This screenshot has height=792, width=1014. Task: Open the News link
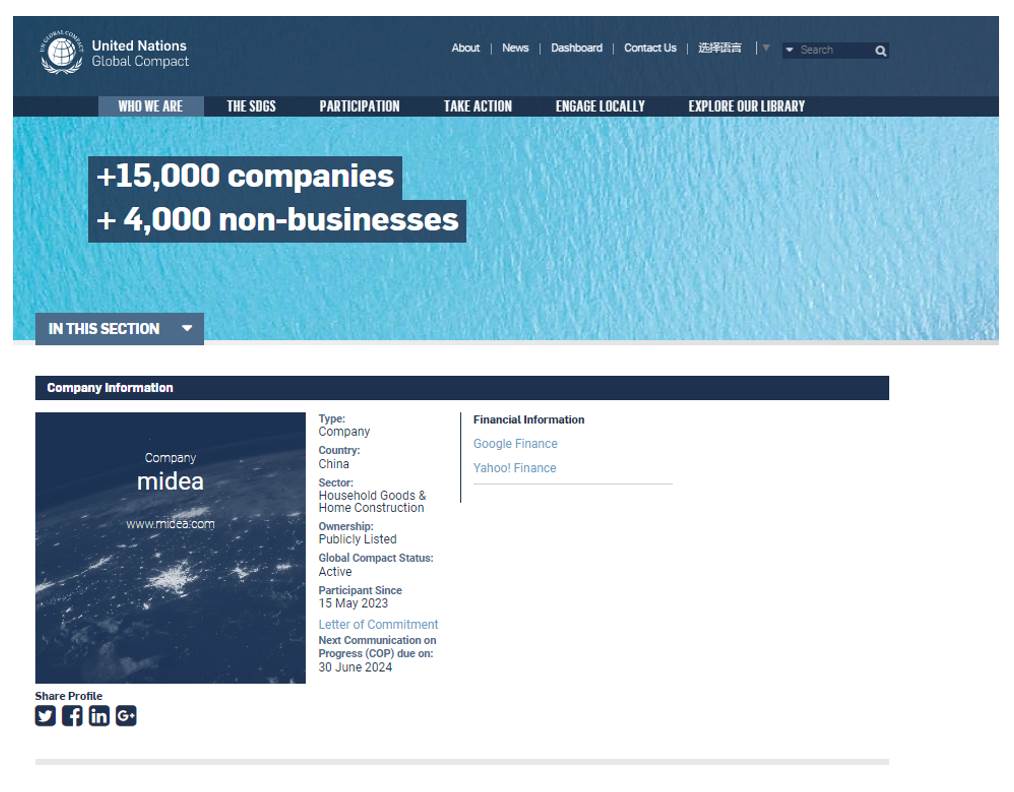click(x=515, y=48)
